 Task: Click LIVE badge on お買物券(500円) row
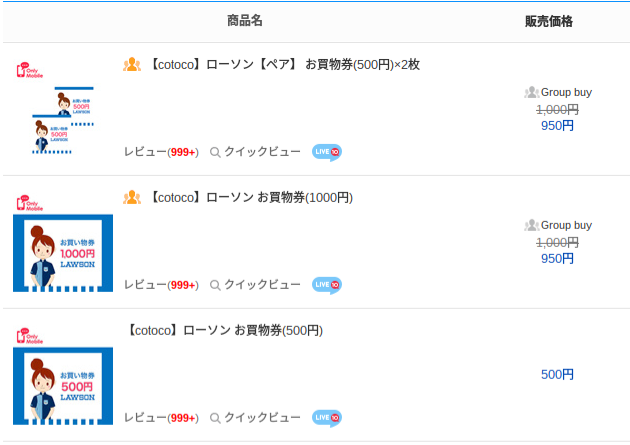[327, 418]
